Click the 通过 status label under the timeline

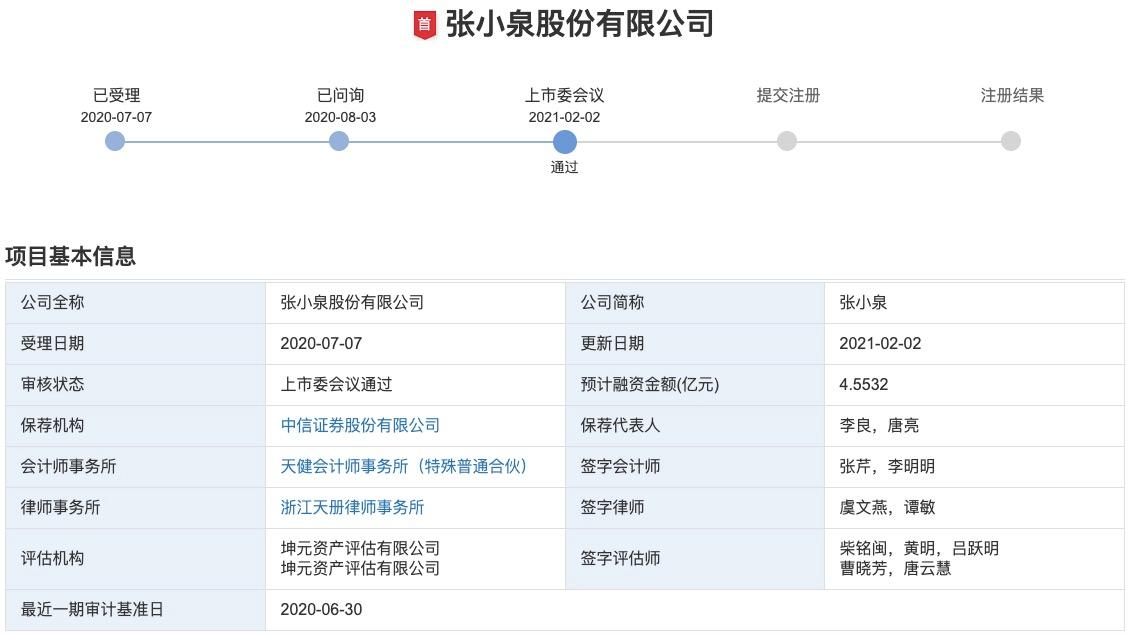click(565, 166)
